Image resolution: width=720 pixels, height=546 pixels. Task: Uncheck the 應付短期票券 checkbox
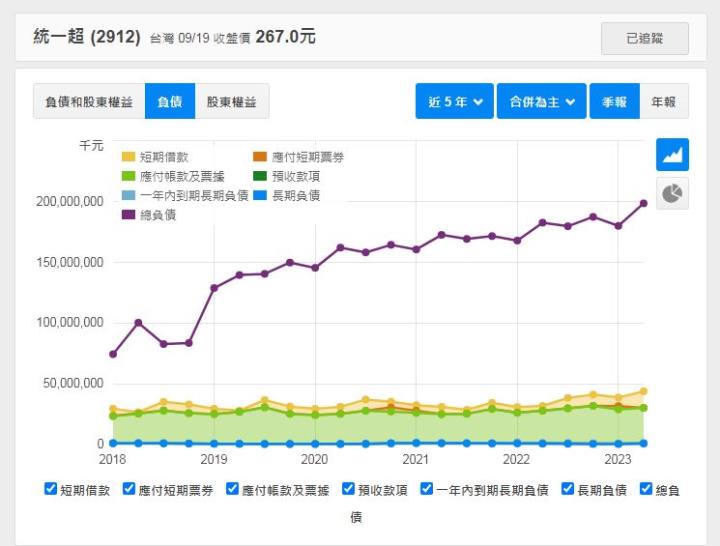[129, 489]
